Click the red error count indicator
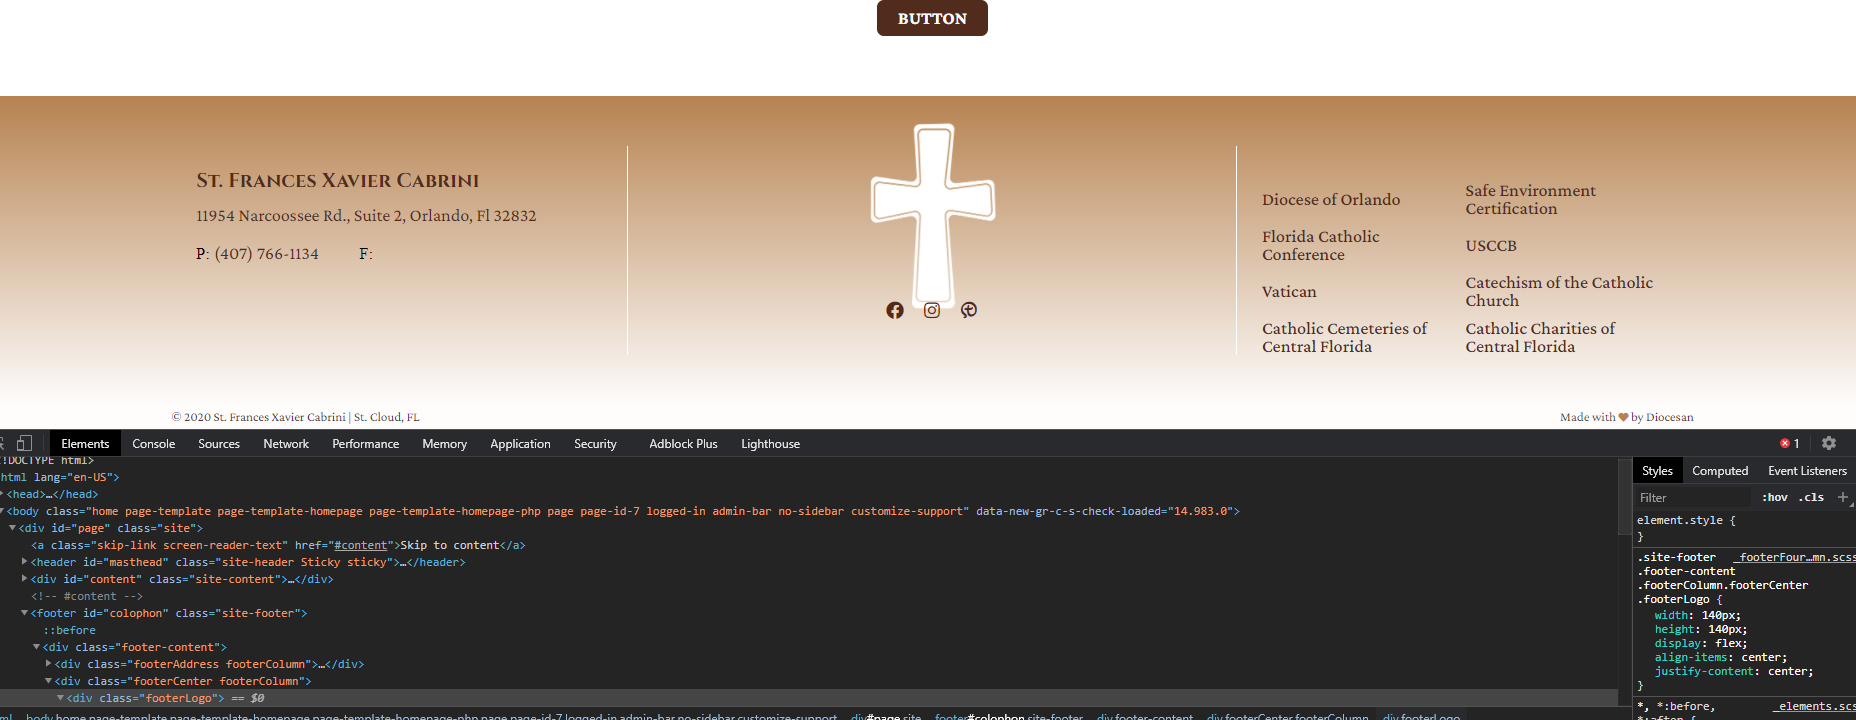Viewport: 1856px width, 720px height. tap(1790, 443)
